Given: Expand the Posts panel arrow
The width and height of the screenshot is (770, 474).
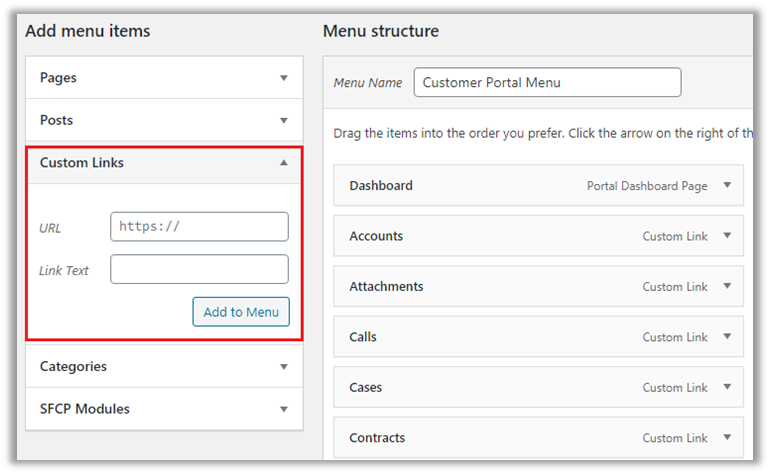Looking at the screenshot, I should coord(284,120).
